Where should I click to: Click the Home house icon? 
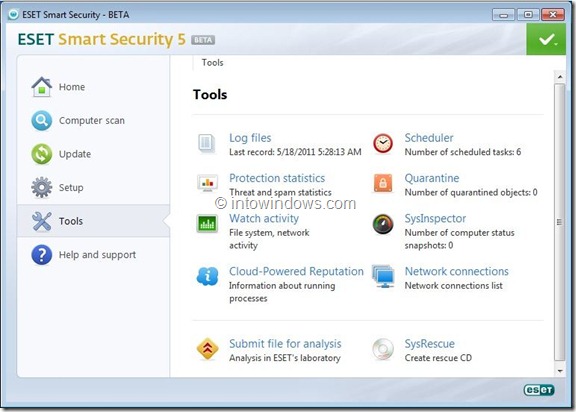pos(42,87)
